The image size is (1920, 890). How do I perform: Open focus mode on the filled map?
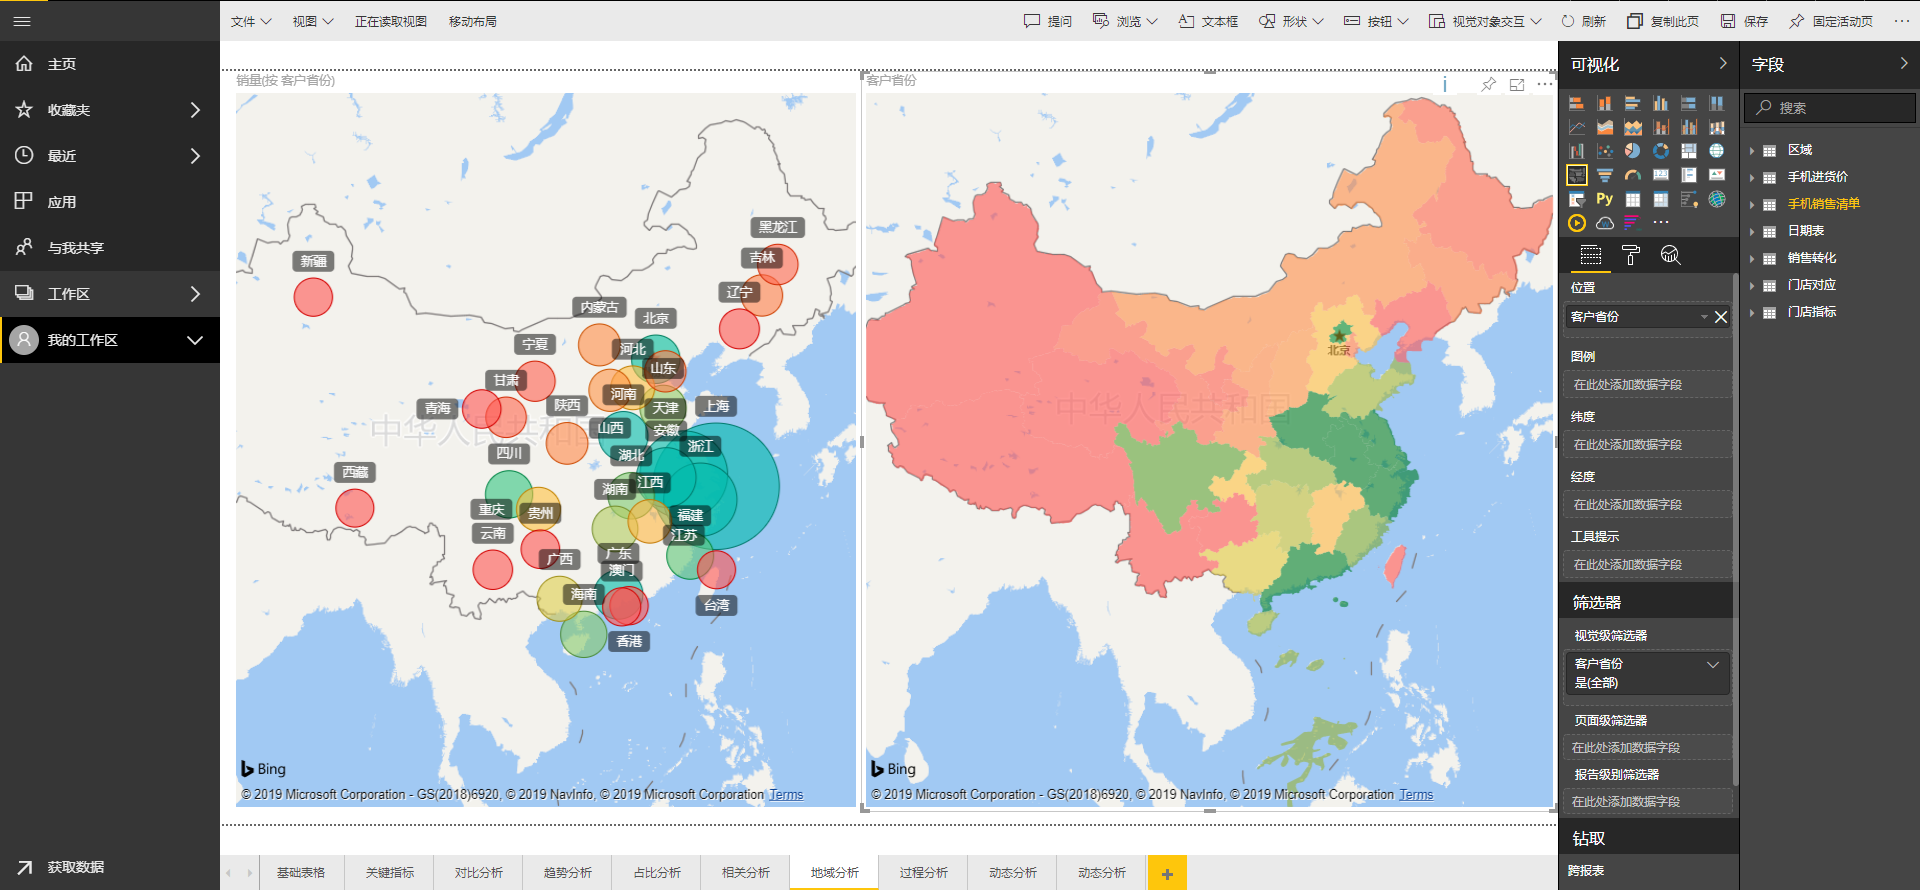point(1517,85)
